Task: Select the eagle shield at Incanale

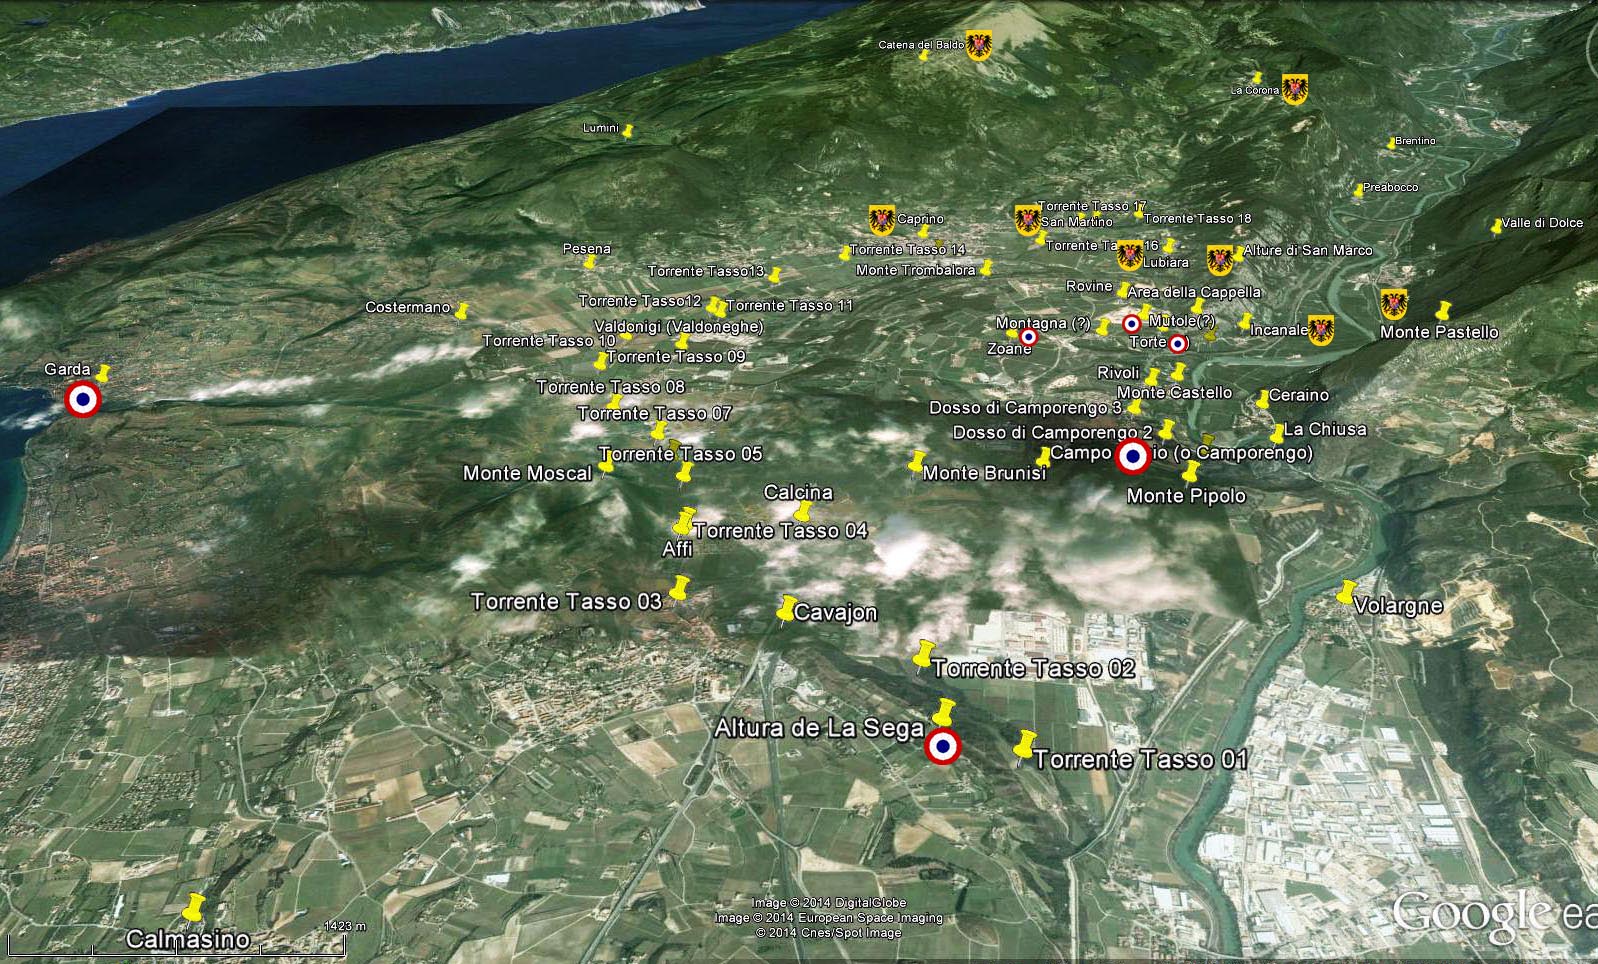Action: [x=1321, y=329]
